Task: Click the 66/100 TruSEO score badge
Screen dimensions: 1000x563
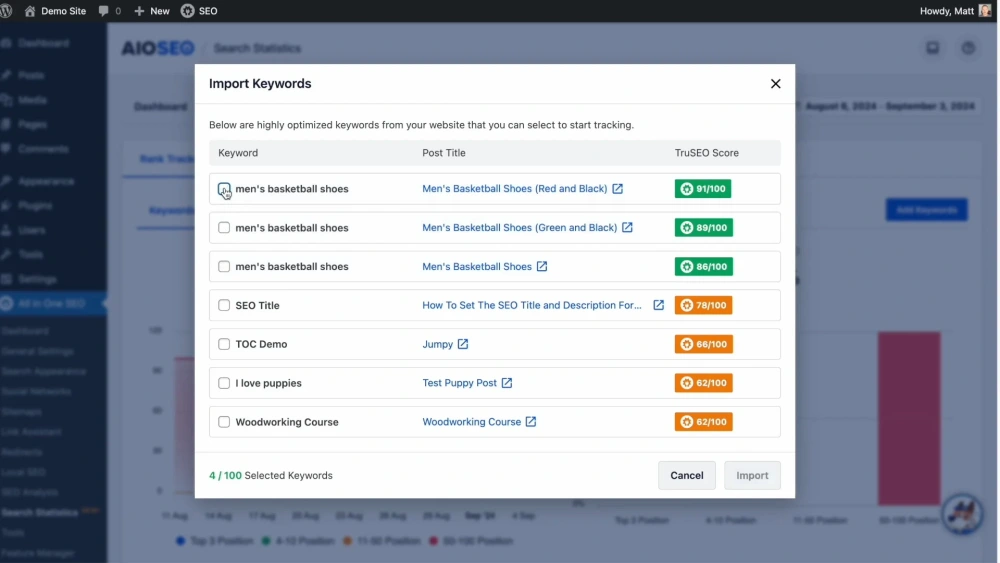Action: coord(703,344)
